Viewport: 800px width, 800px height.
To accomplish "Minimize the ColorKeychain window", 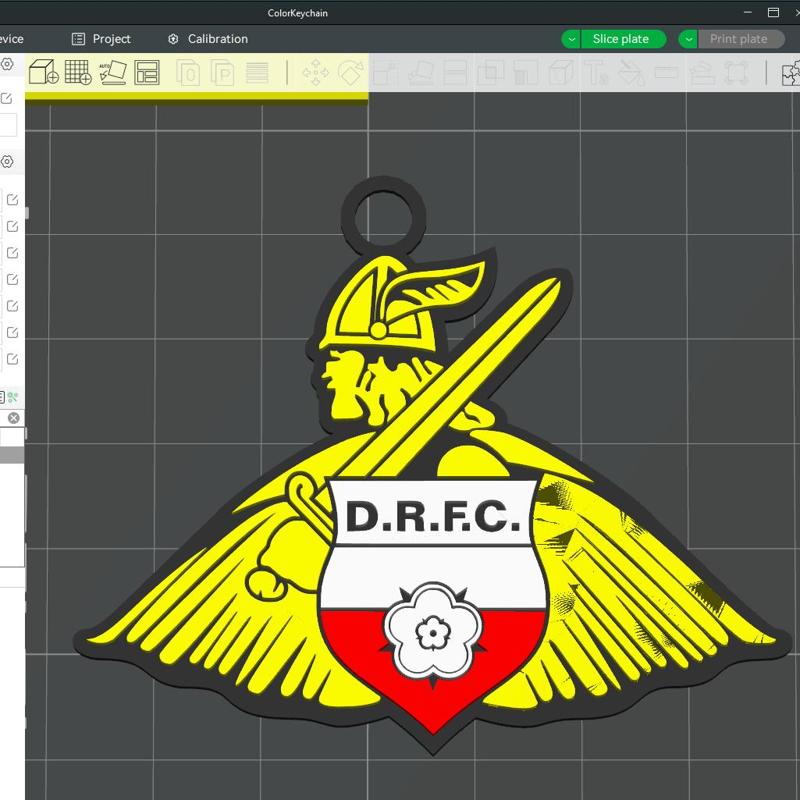I will tap(748, 12).
